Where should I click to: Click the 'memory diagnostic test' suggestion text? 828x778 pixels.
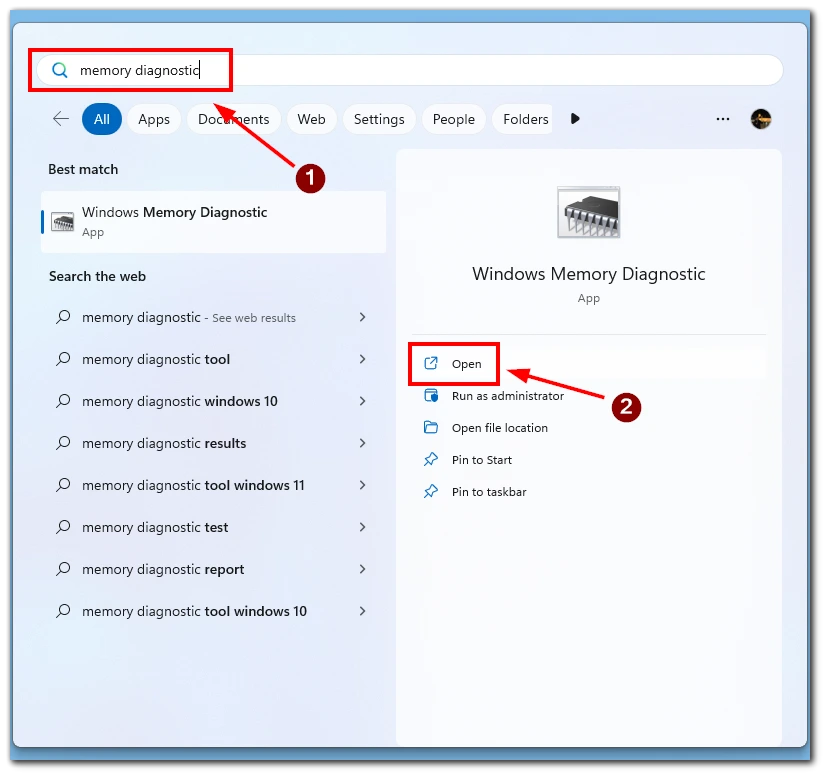pyautogui.click(x=155, y=527)
